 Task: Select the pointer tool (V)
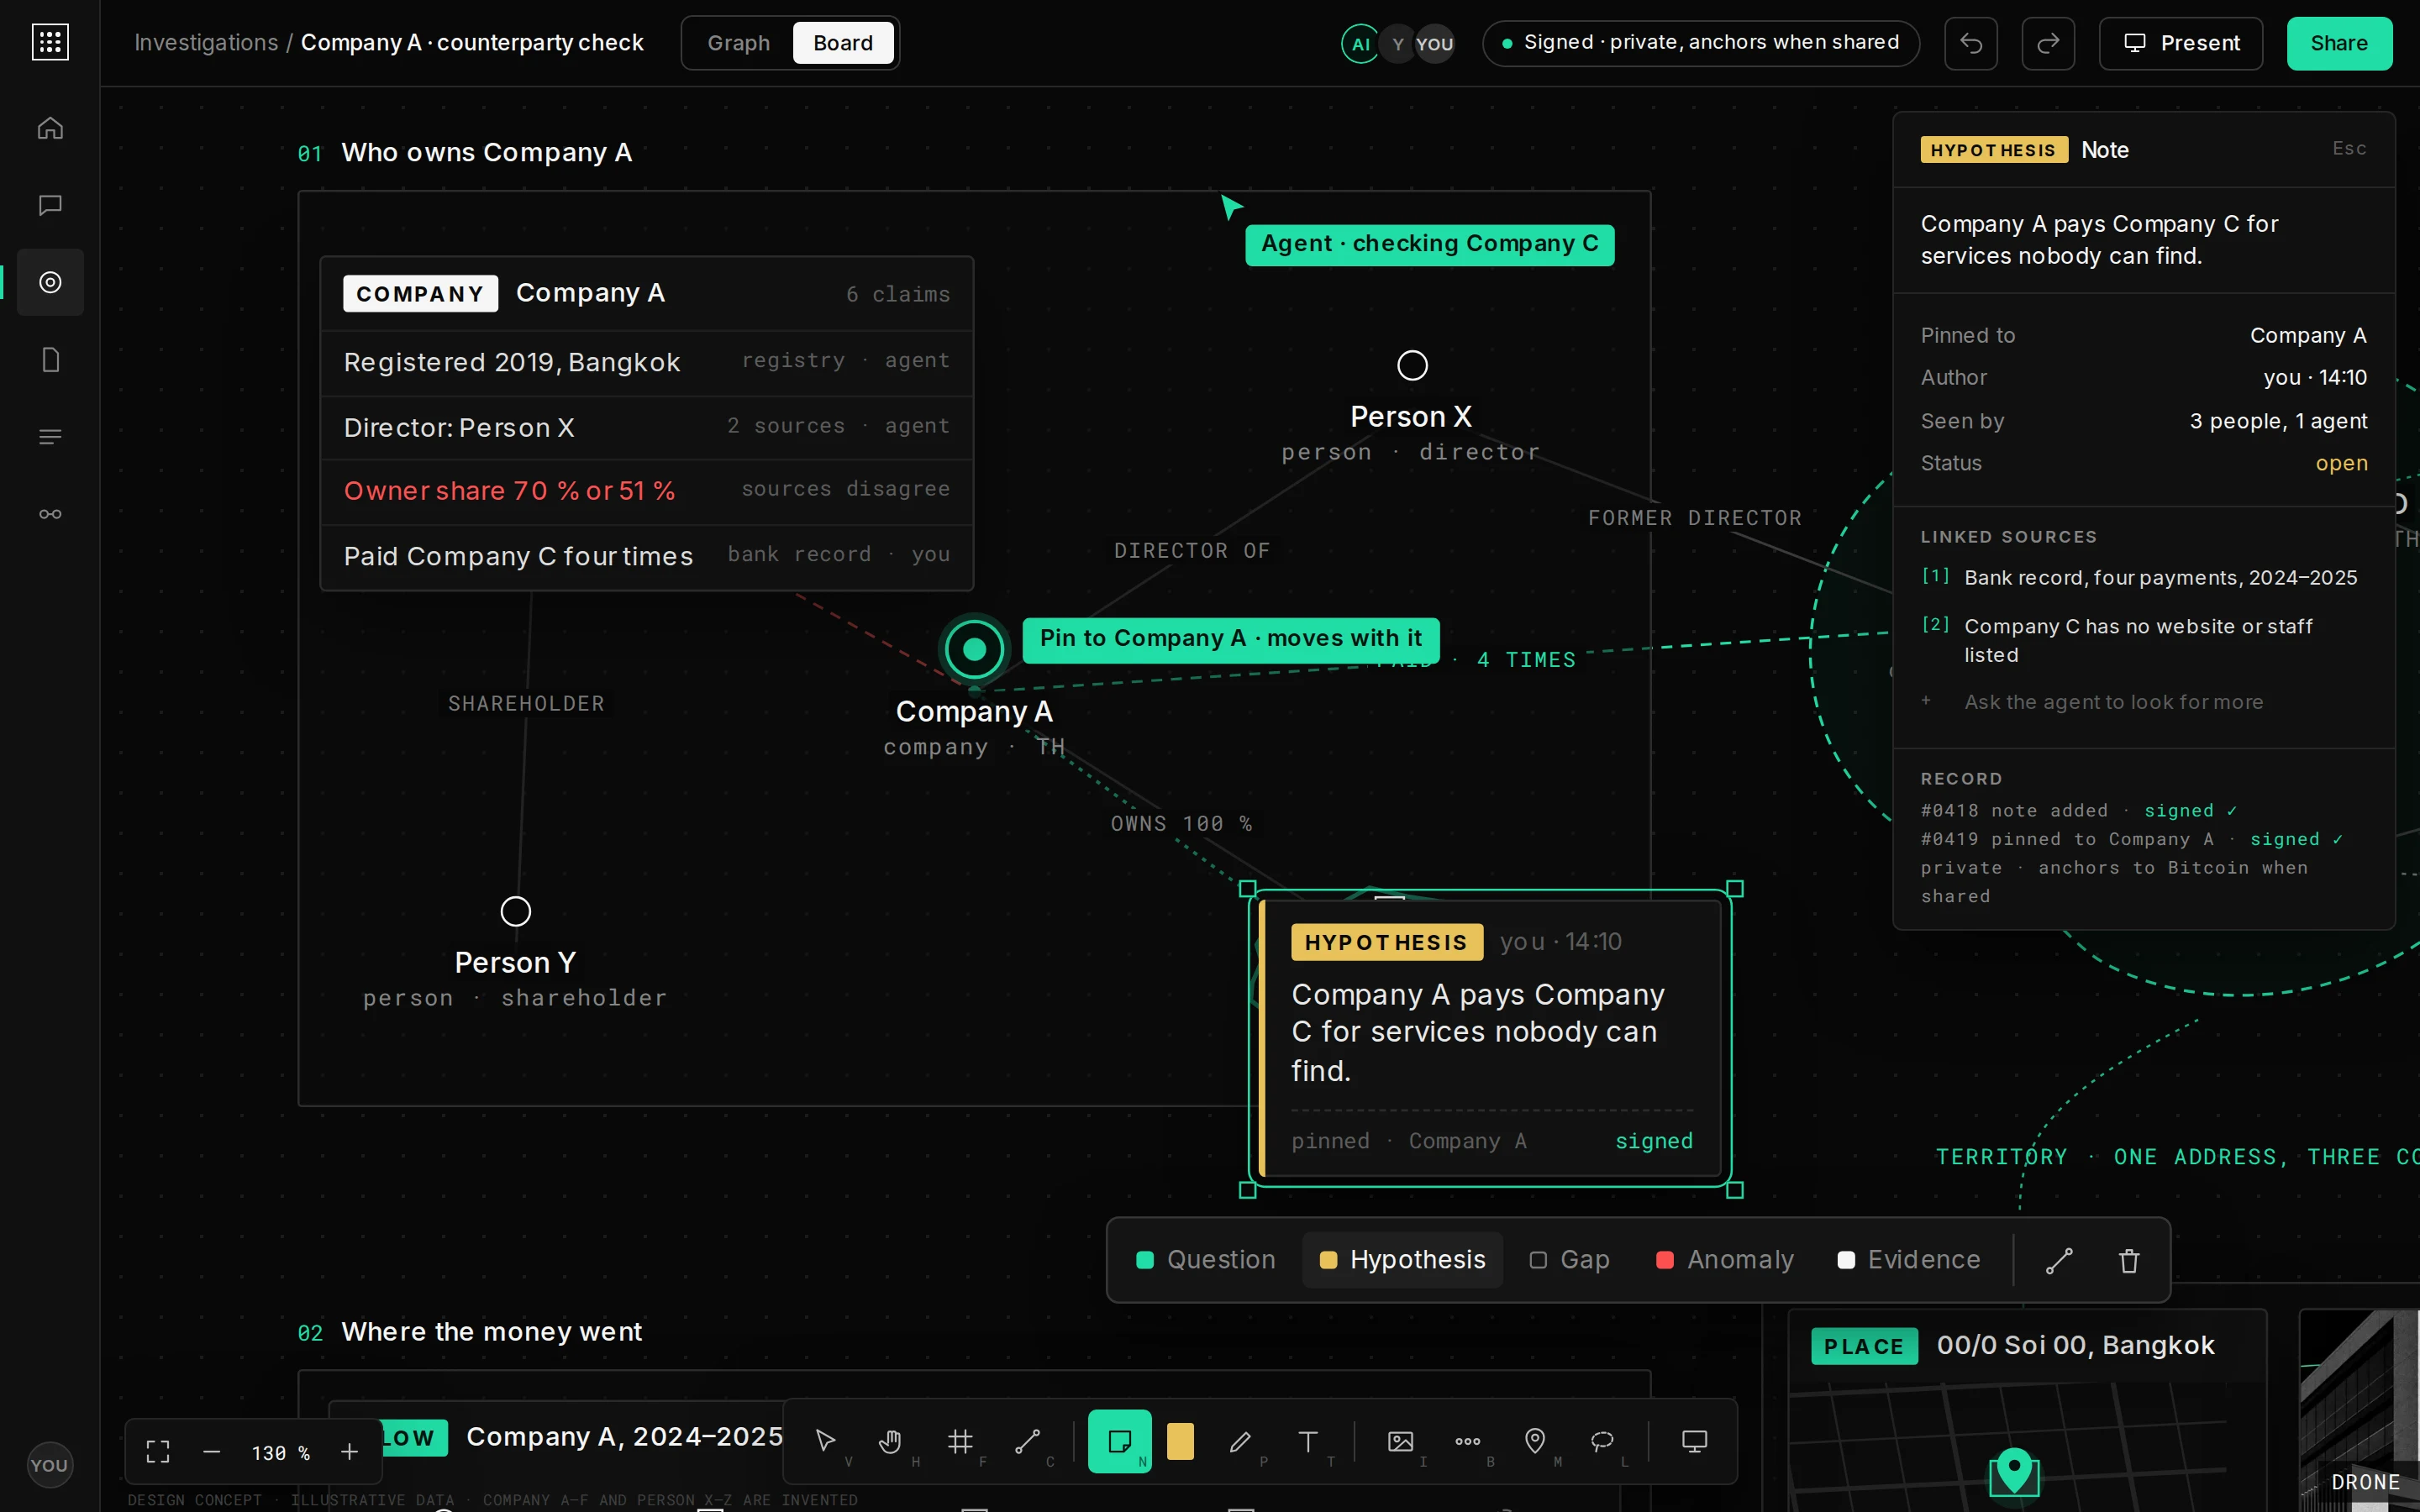(x=826, y=1441)
